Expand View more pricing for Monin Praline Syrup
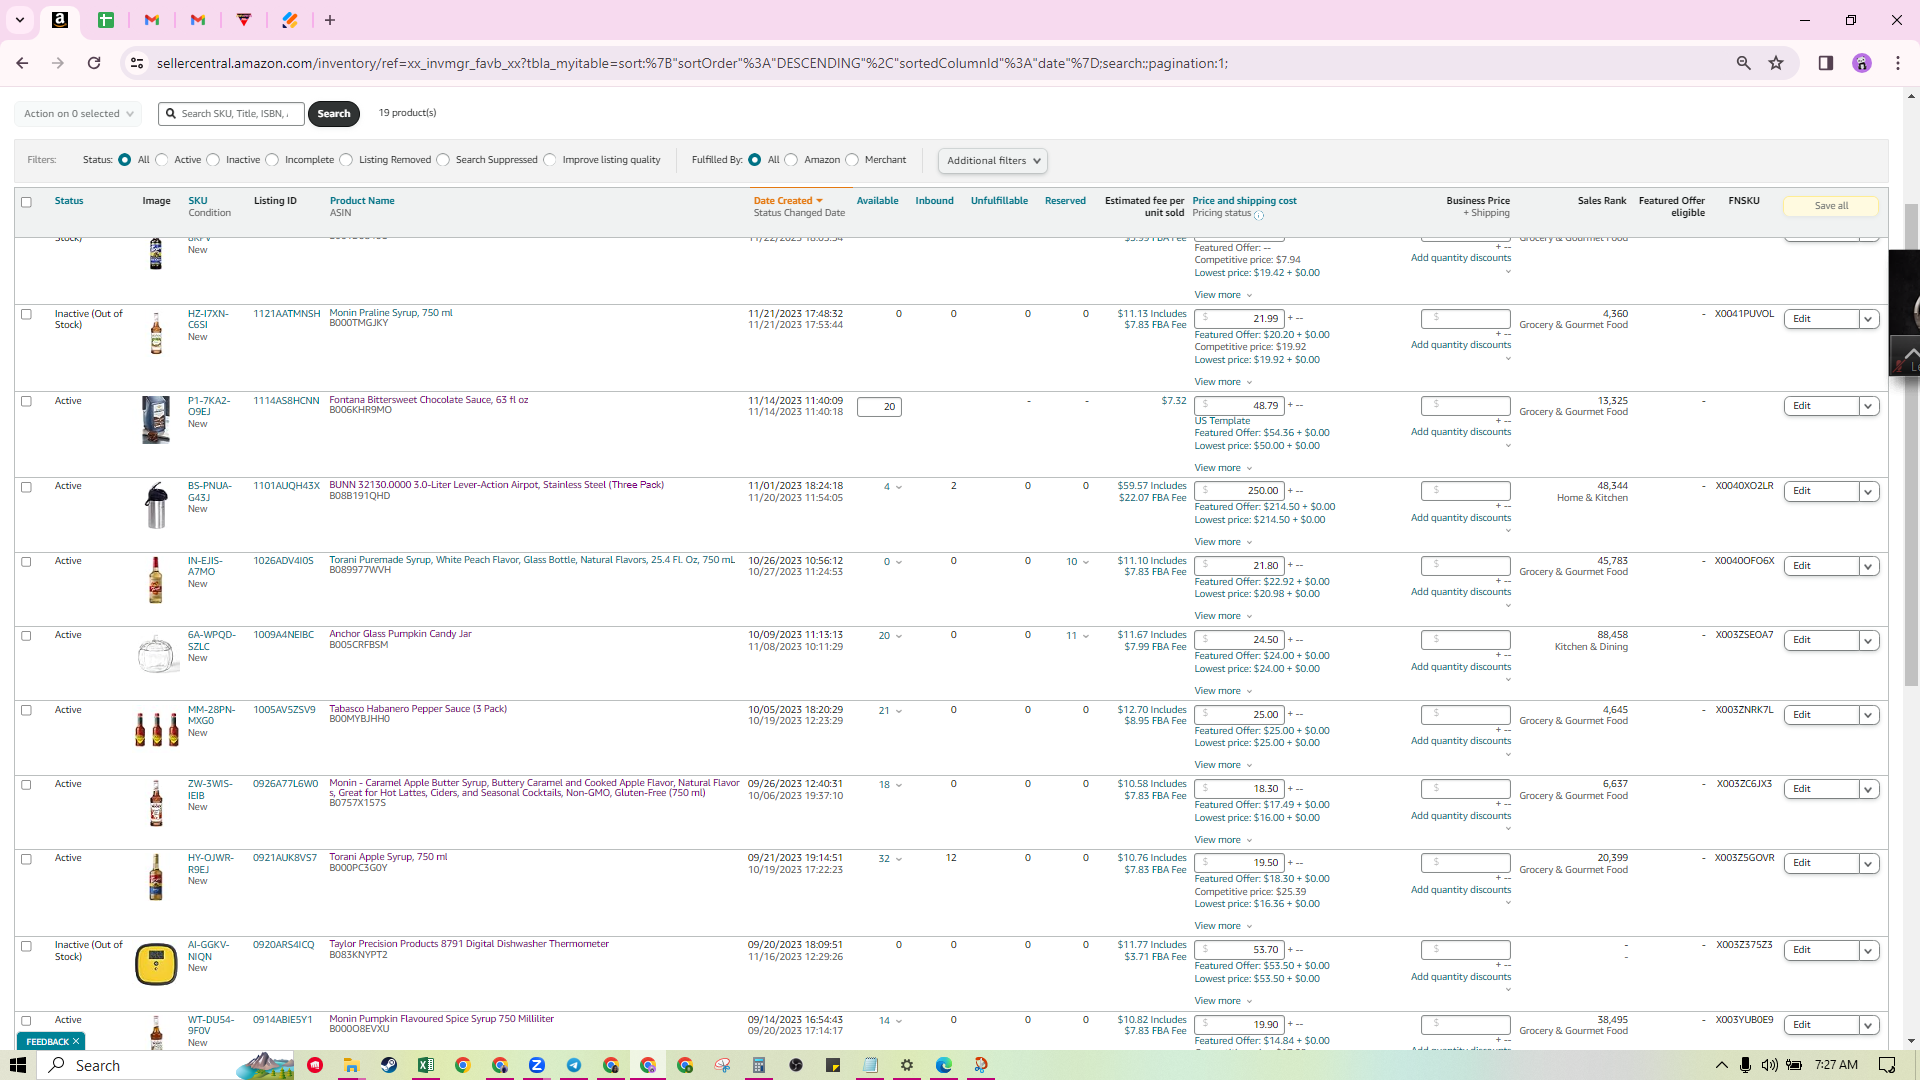Image resolution: width=1920 pixels, height=1080 pixels. pos(1223,382)
